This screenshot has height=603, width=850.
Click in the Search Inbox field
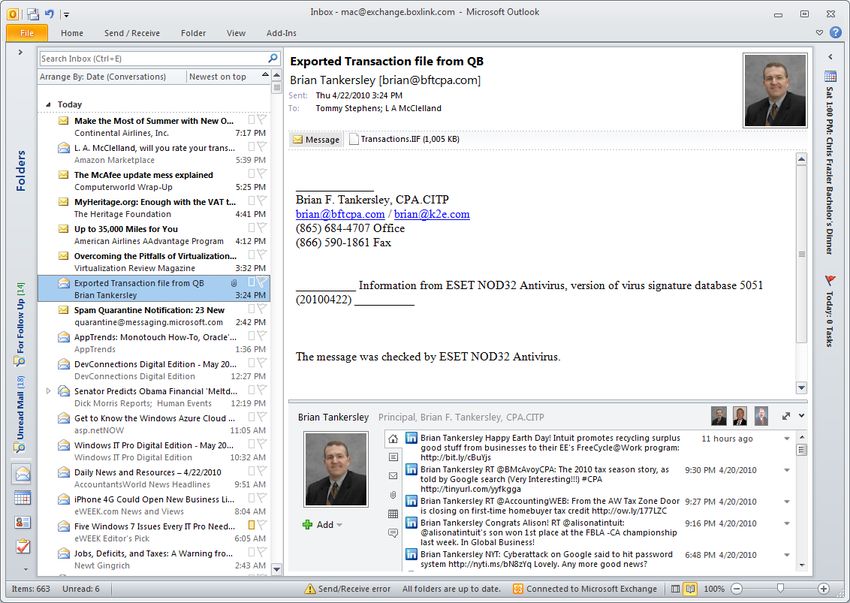point(153,59)
